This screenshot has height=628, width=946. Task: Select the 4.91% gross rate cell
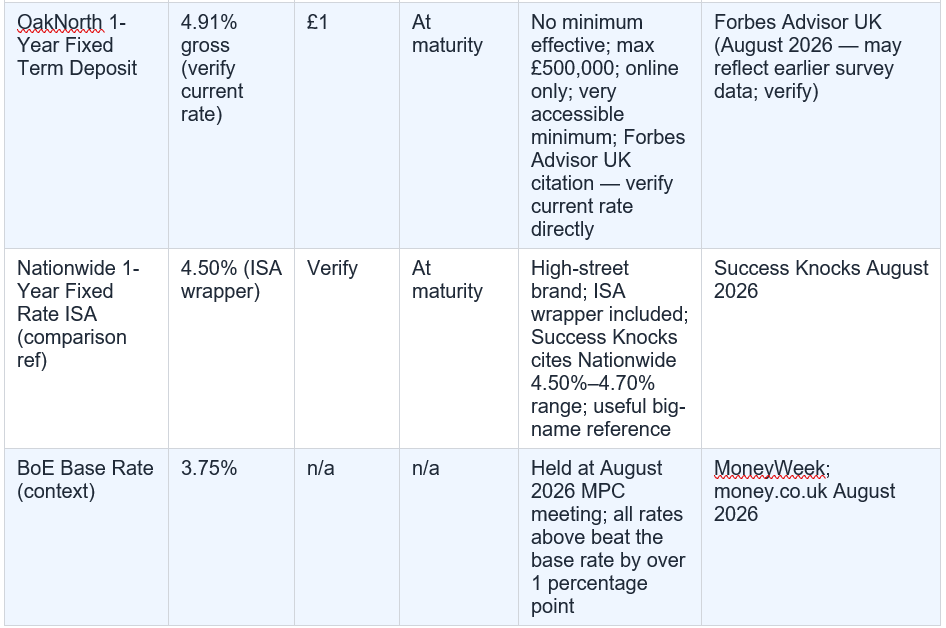(231, 125)
